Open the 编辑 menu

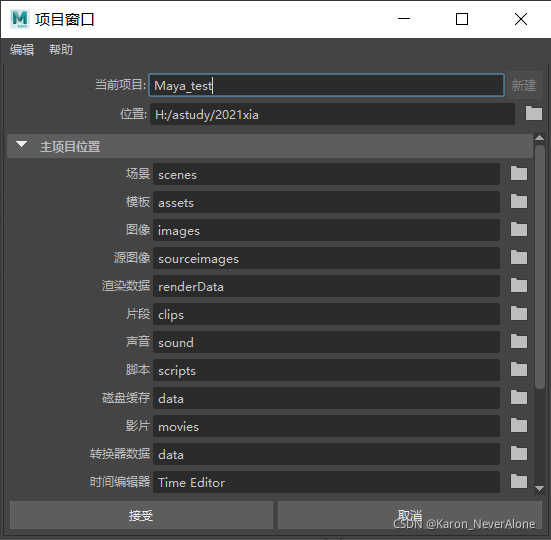[22, 50]
